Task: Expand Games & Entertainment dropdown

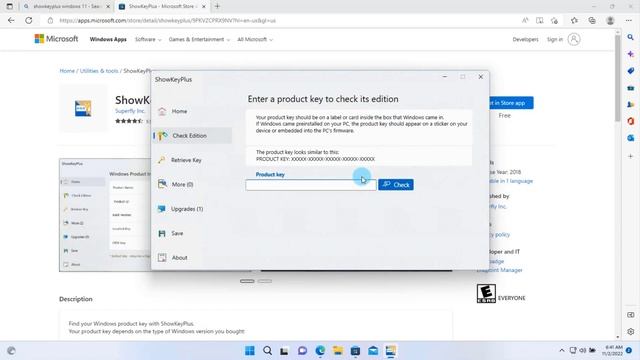Action: click(199, 40)
